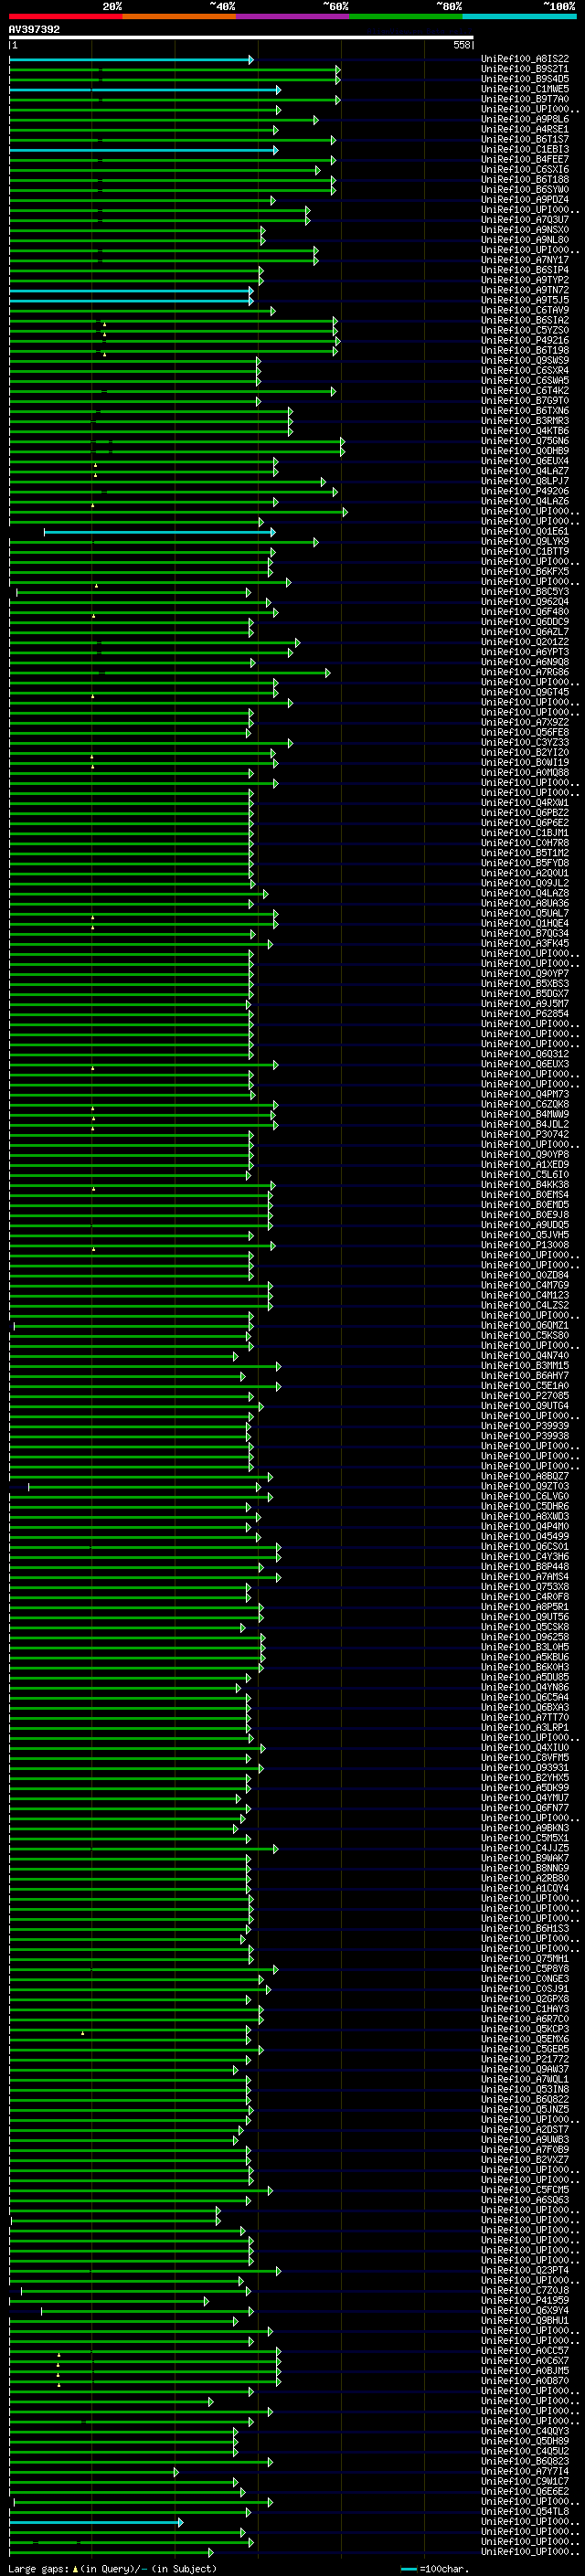This screenshot has width=585, height=2576.
Task: Select label UniRef100_C0H7R8
Action: [525, 843]
